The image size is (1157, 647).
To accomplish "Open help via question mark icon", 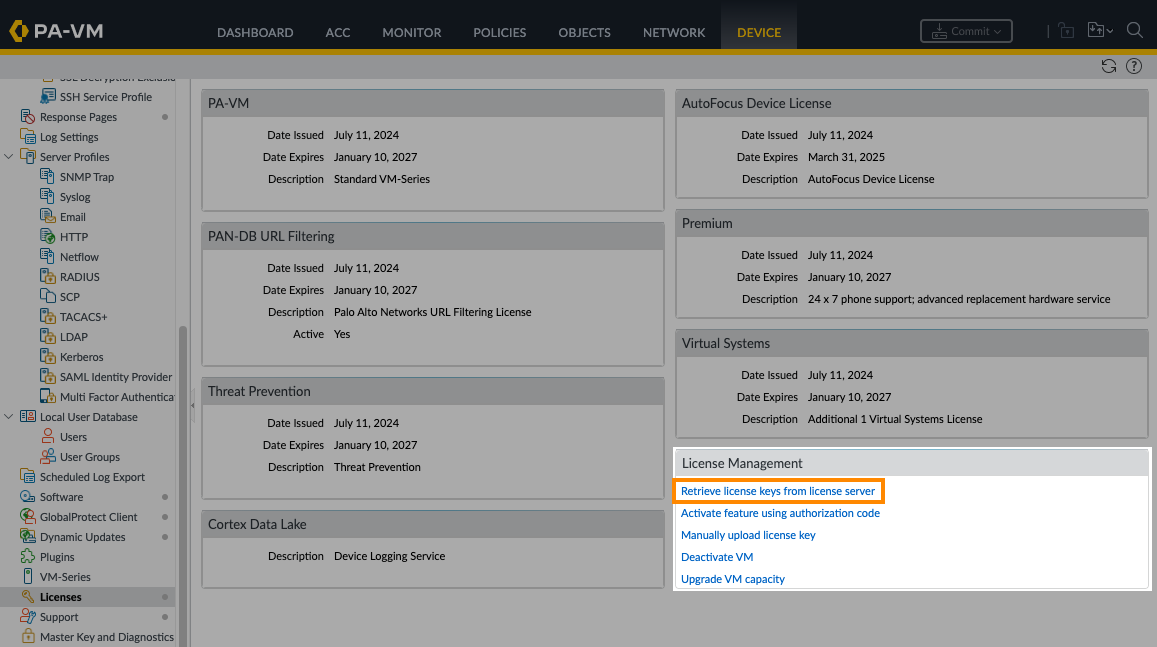I will pos(1134,66).
